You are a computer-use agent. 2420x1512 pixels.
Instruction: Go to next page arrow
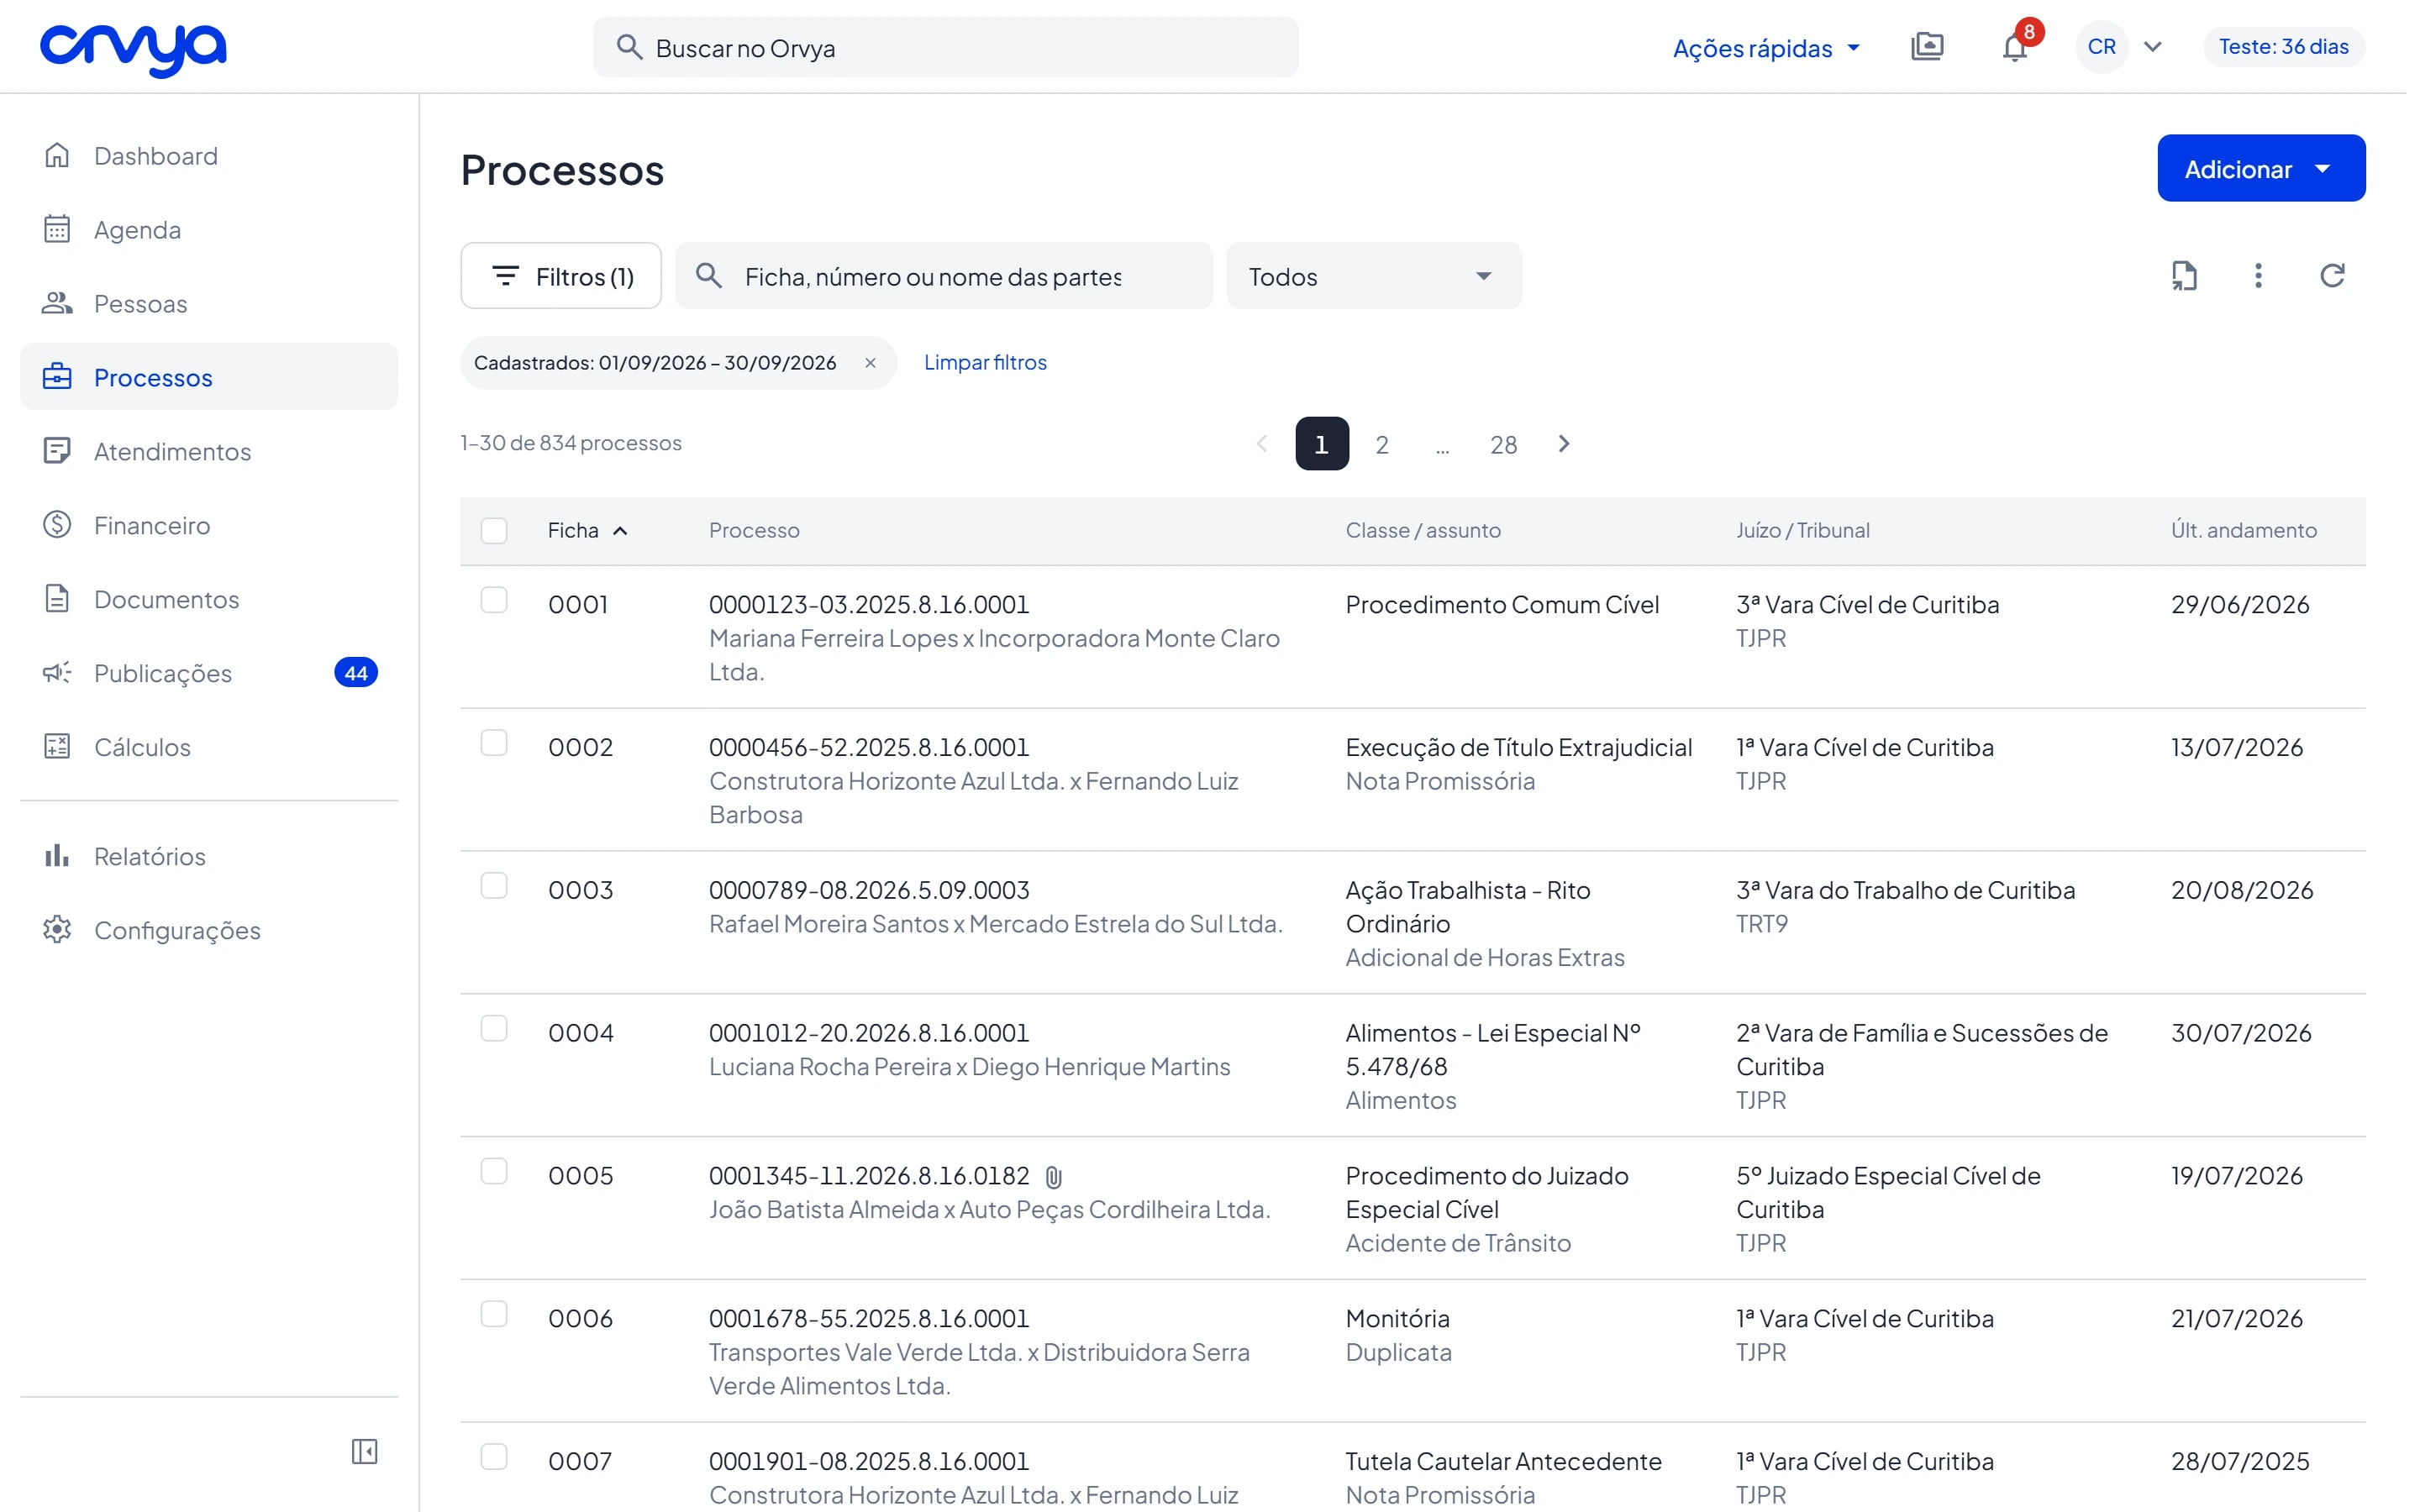[x=1564, y=444]
